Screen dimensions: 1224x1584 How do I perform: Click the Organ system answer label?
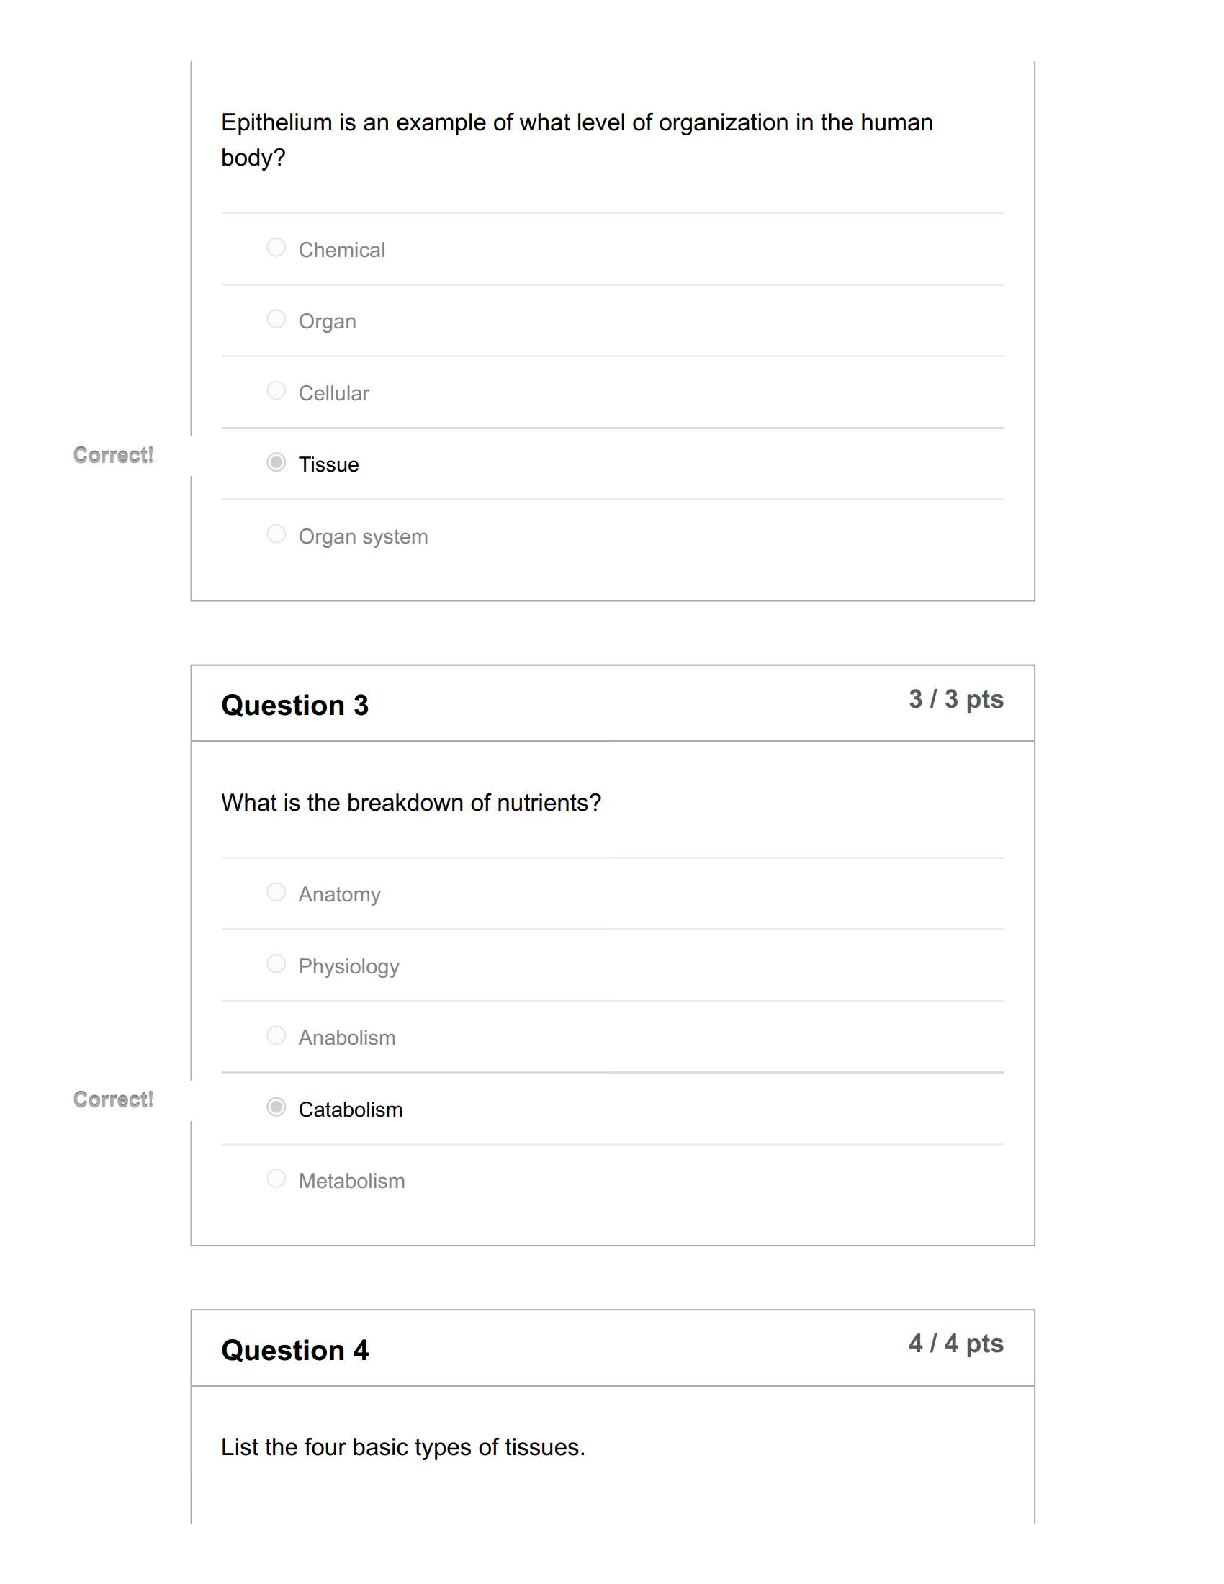coord(363,537)
